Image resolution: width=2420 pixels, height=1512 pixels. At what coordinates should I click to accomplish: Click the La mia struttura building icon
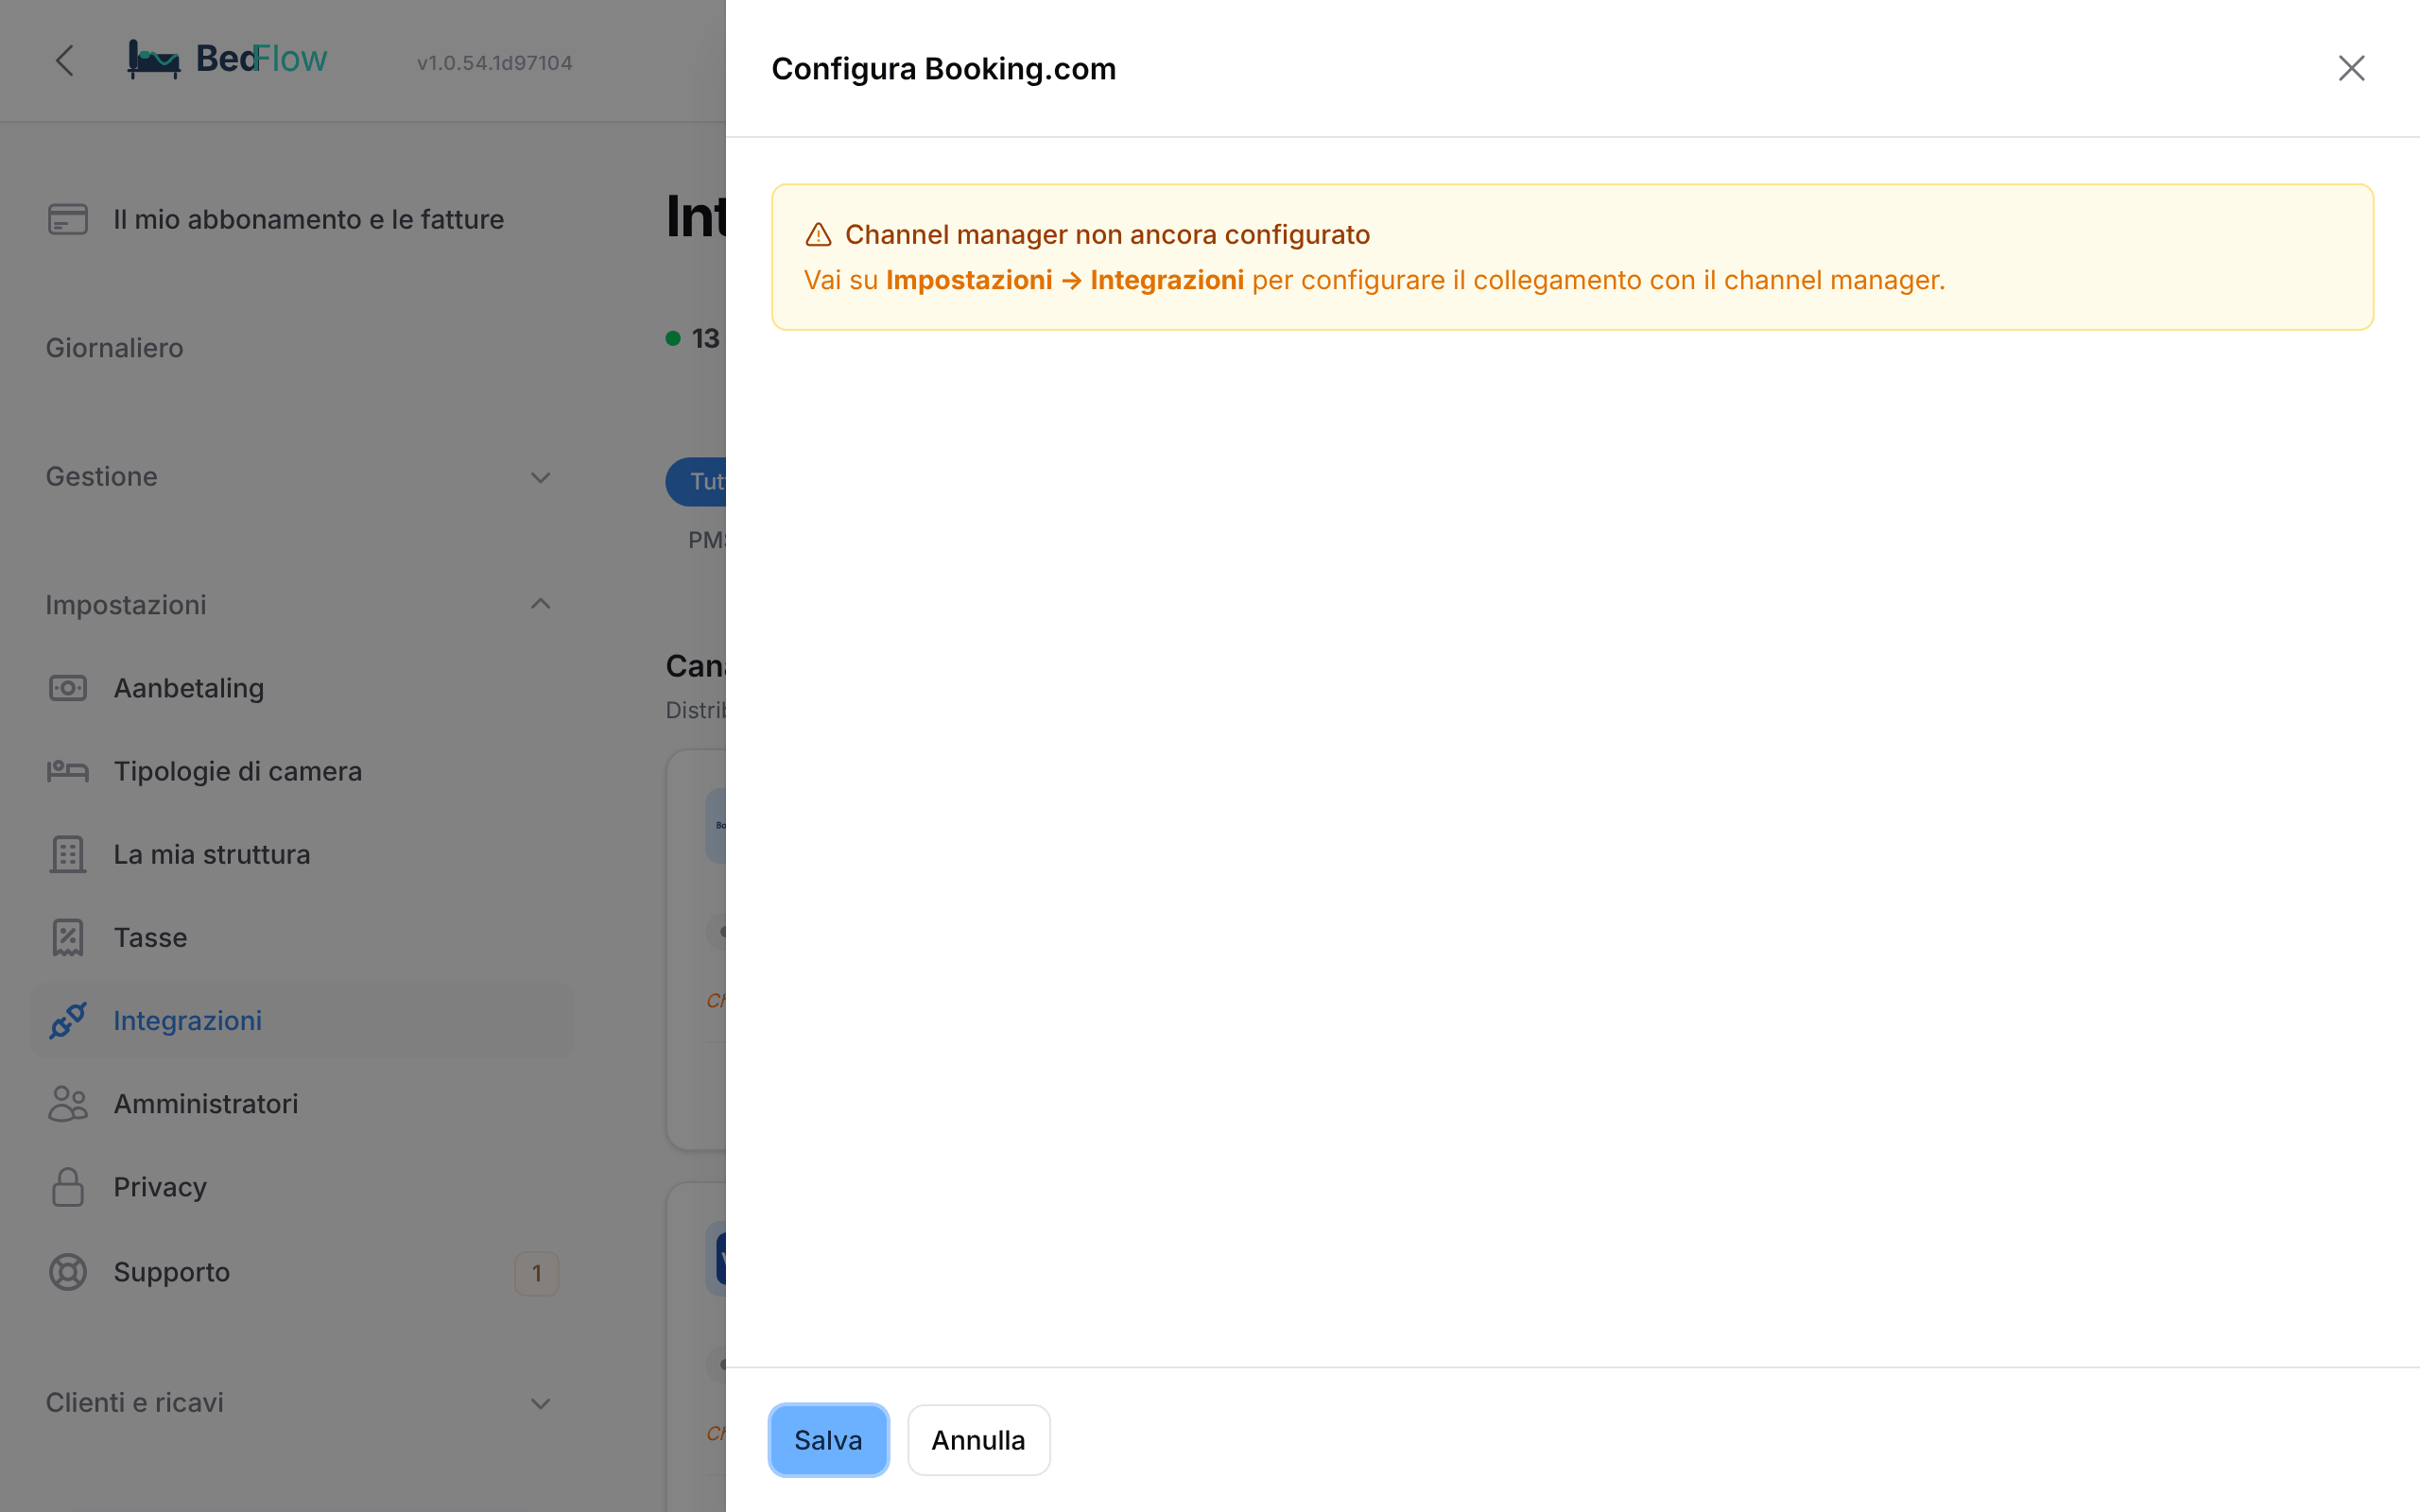[68, 854]
